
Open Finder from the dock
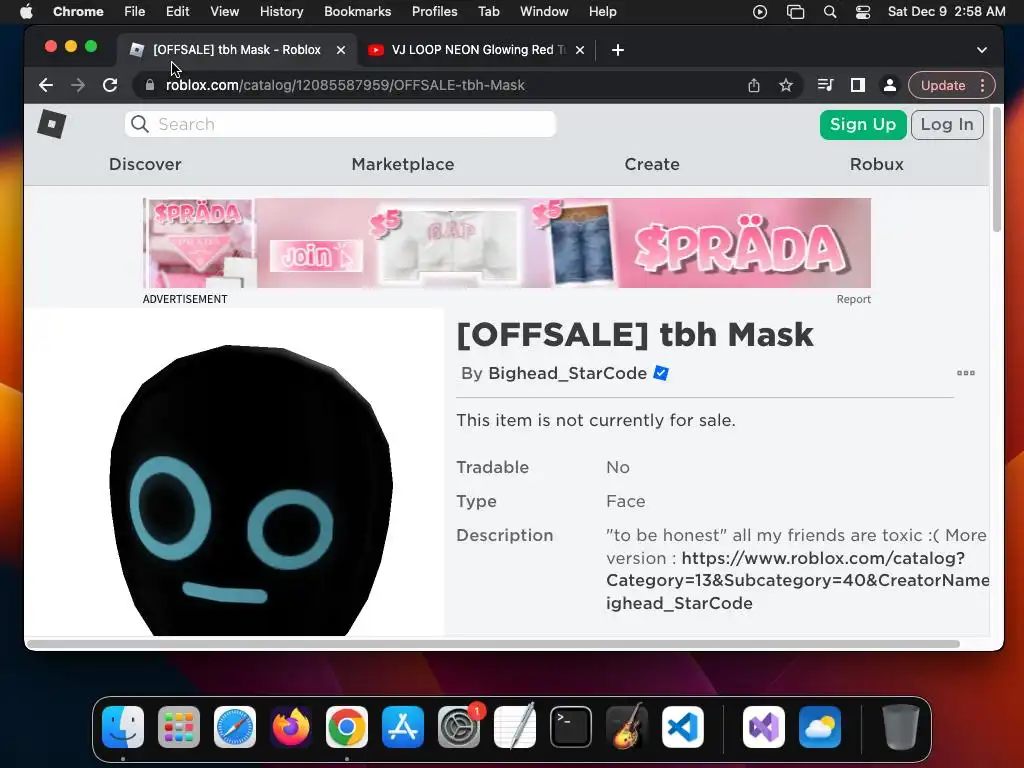(x=123, y=727)
